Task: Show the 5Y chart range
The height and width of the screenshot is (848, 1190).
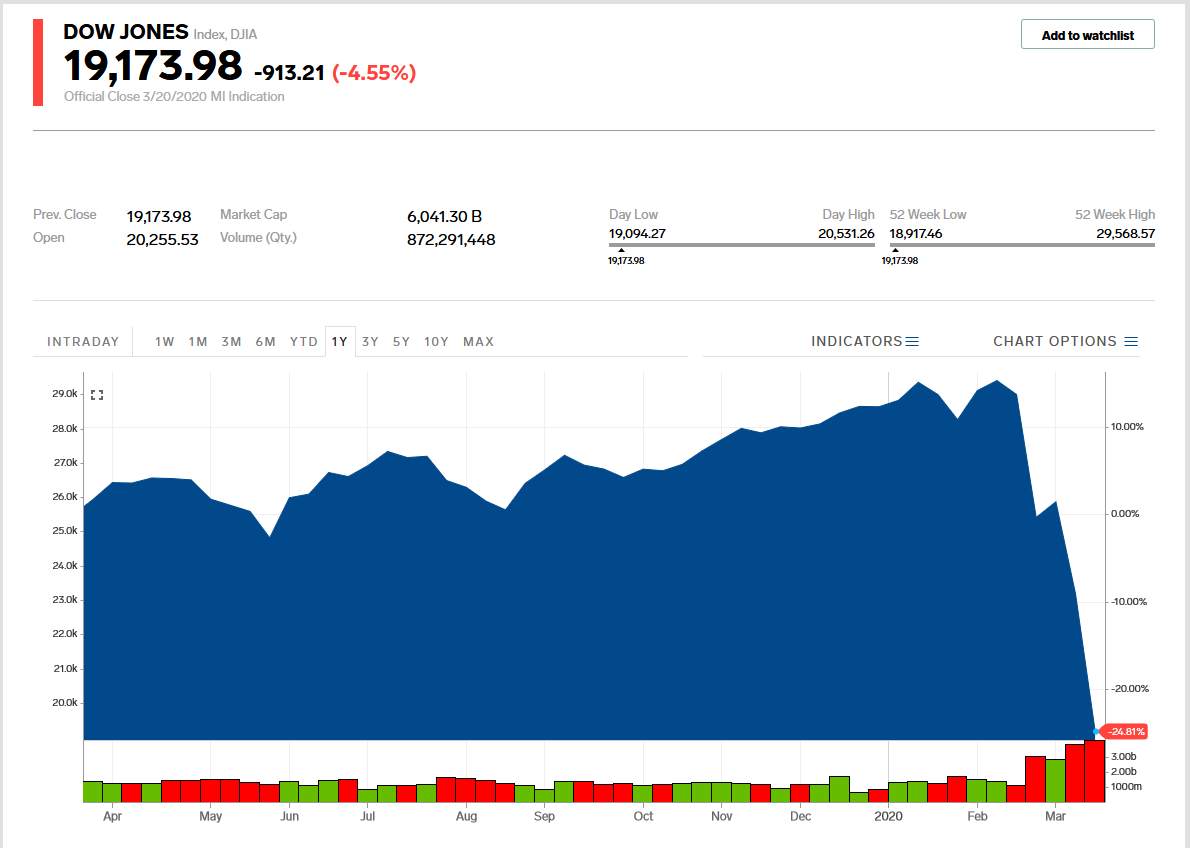Action: 401,342
